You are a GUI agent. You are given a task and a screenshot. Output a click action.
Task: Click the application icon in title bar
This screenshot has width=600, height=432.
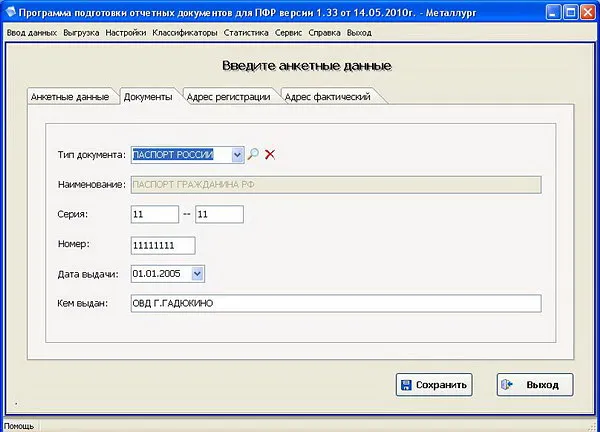pos(10,12)
